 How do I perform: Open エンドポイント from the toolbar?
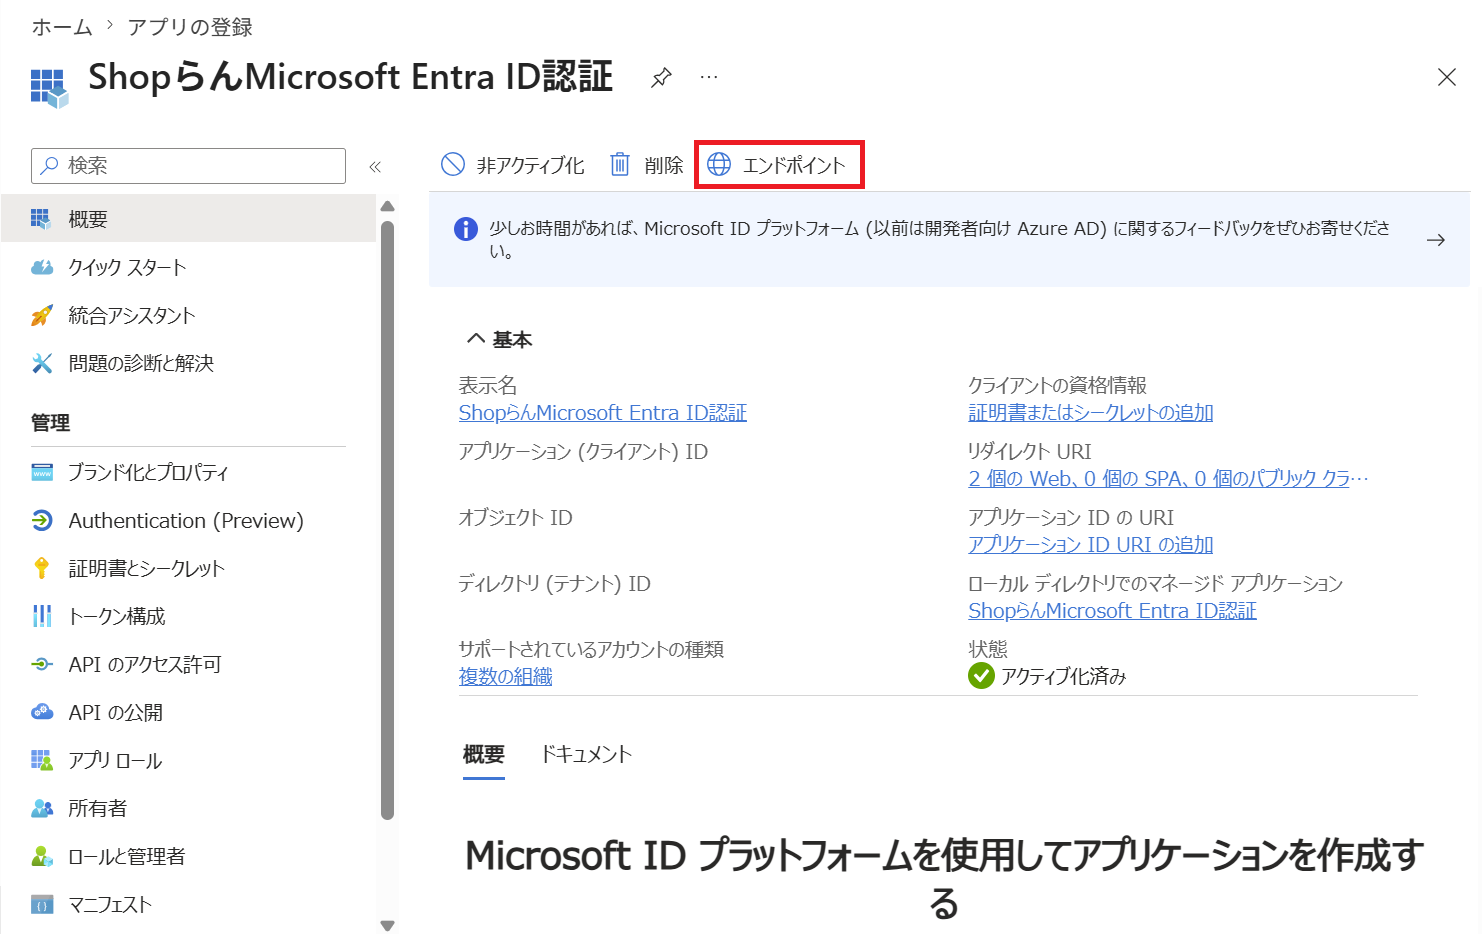tap(777, 165)
